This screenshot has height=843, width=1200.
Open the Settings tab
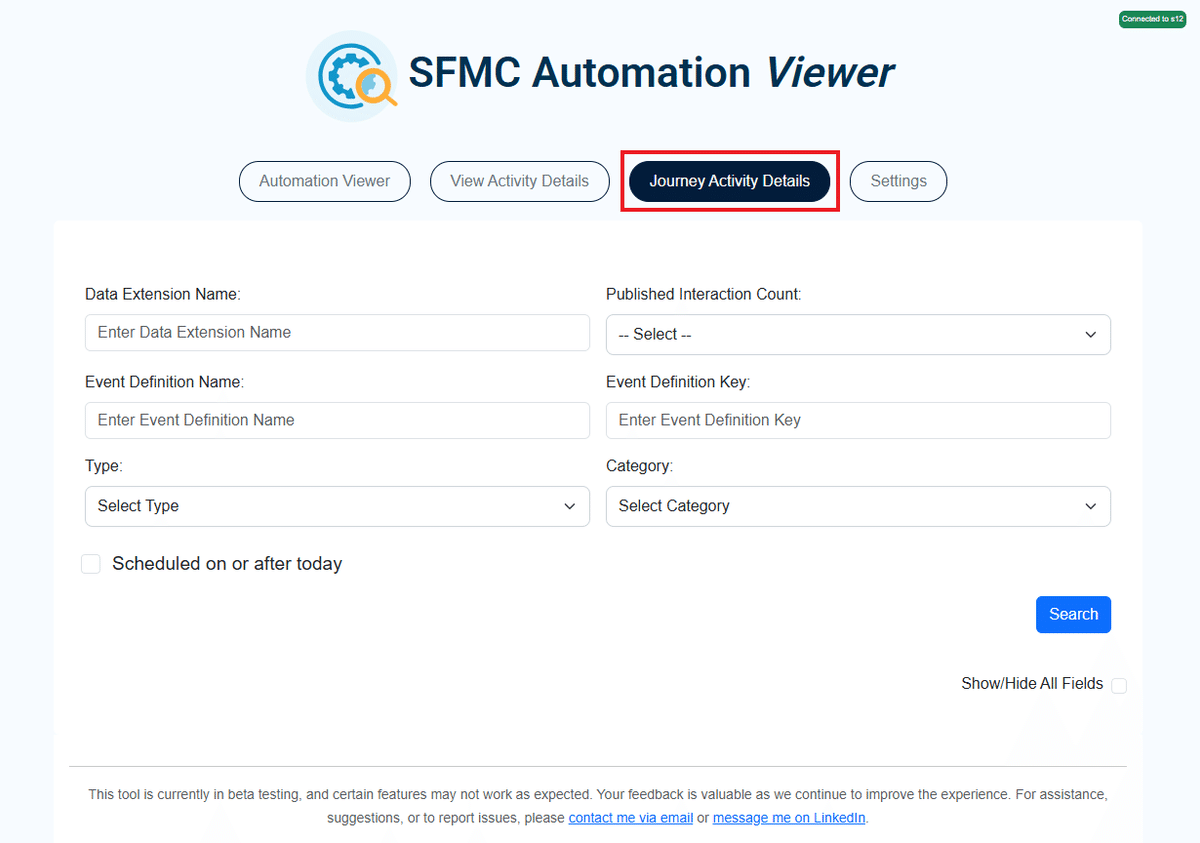coord(897,181)
